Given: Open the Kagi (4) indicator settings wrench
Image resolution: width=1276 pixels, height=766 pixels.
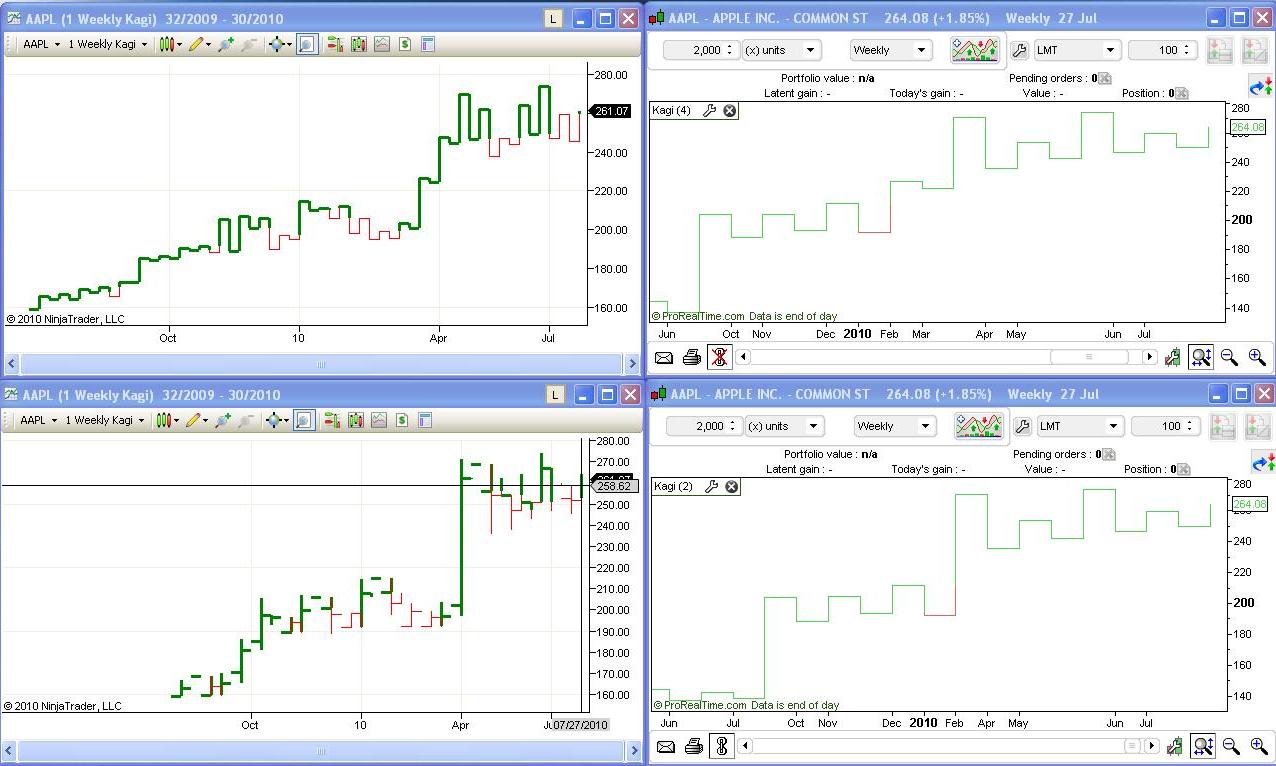Looking at the screenshot, I should point(709,111).
